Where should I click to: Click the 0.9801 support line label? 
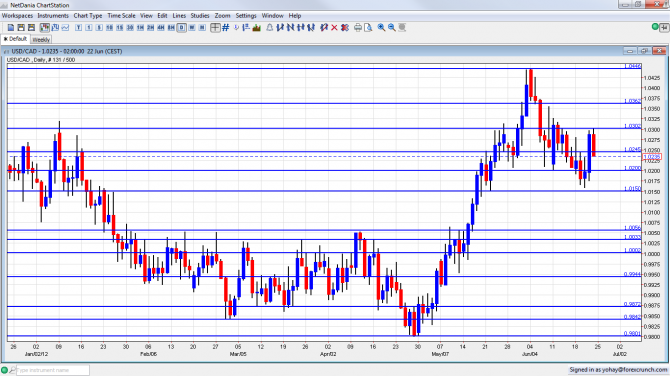[633, 334]
